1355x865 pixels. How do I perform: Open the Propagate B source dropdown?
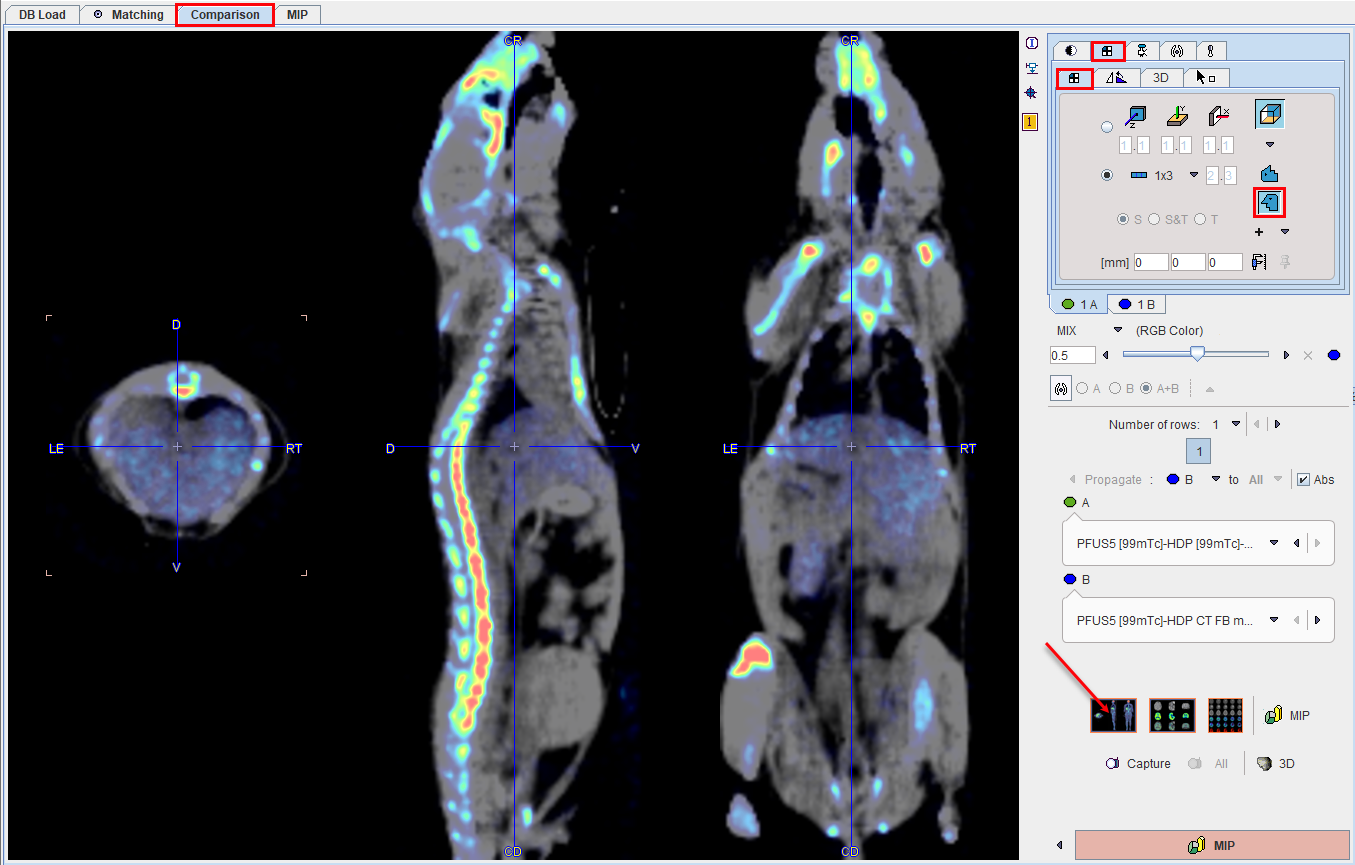(x=1216, y=480)
